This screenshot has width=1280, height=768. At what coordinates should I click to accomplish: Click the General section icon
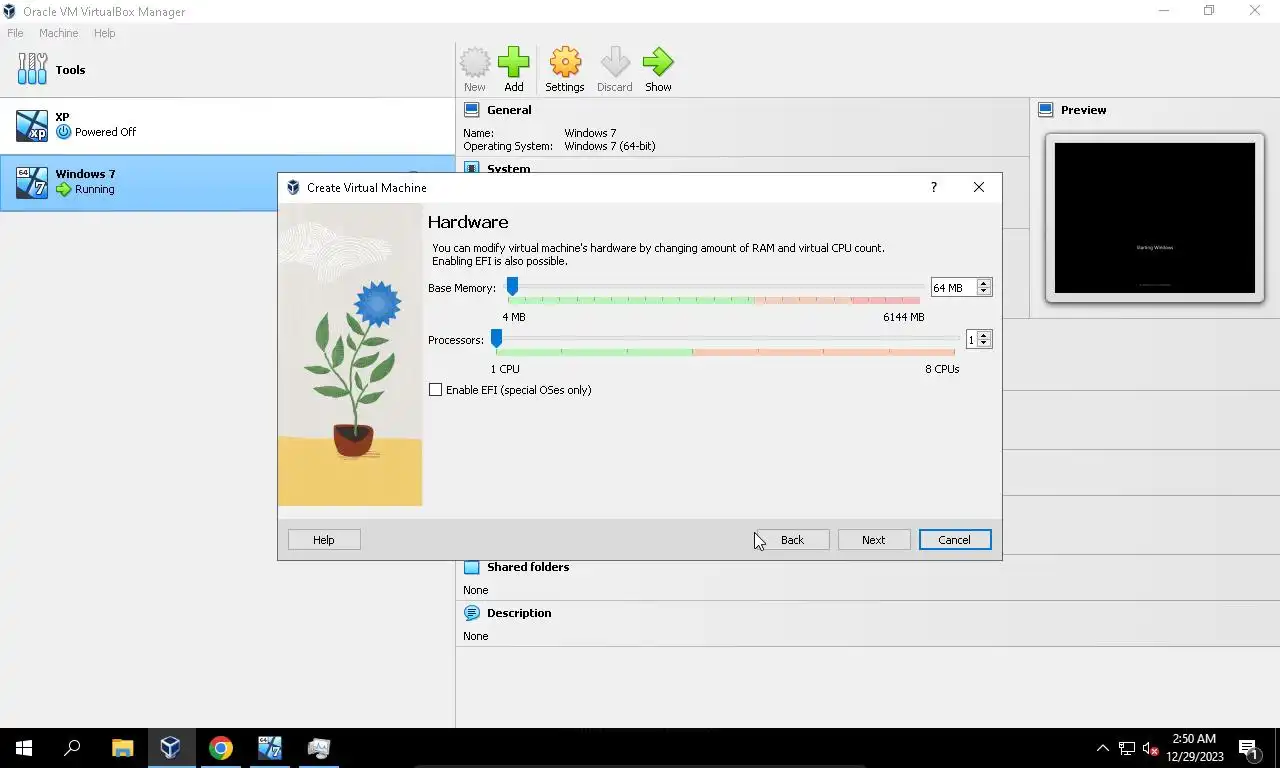pos(472,110)
